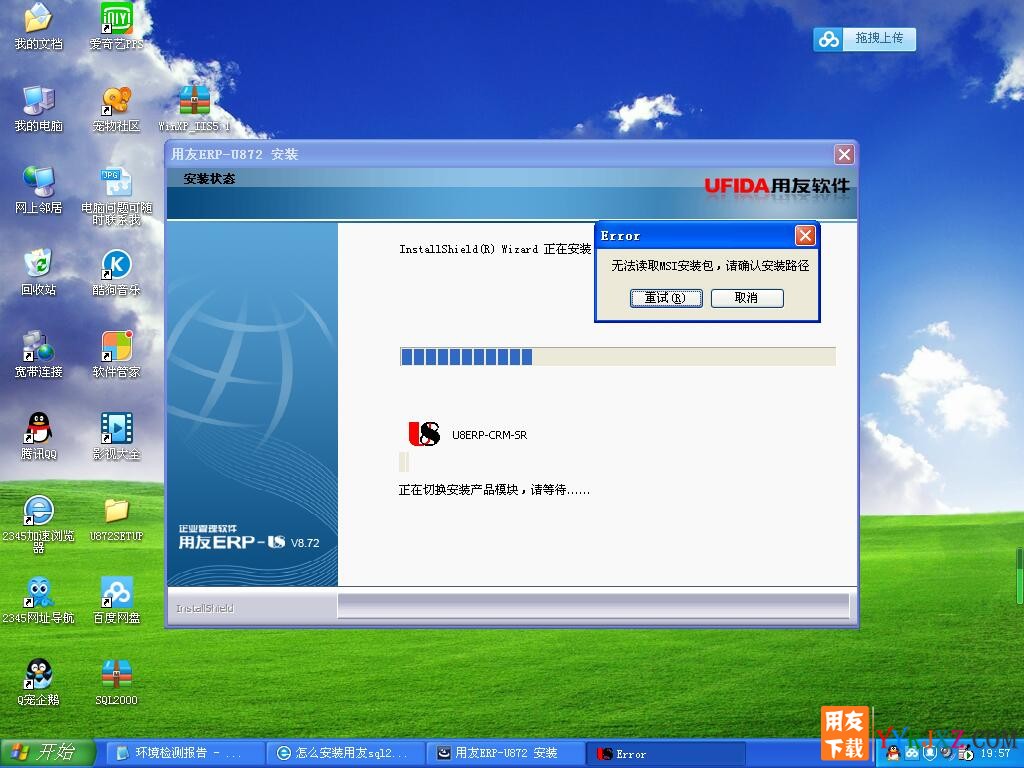Select the 回收站 recycle bin icon
Viewport: 1024px width, 768px height.
[39, 273]
